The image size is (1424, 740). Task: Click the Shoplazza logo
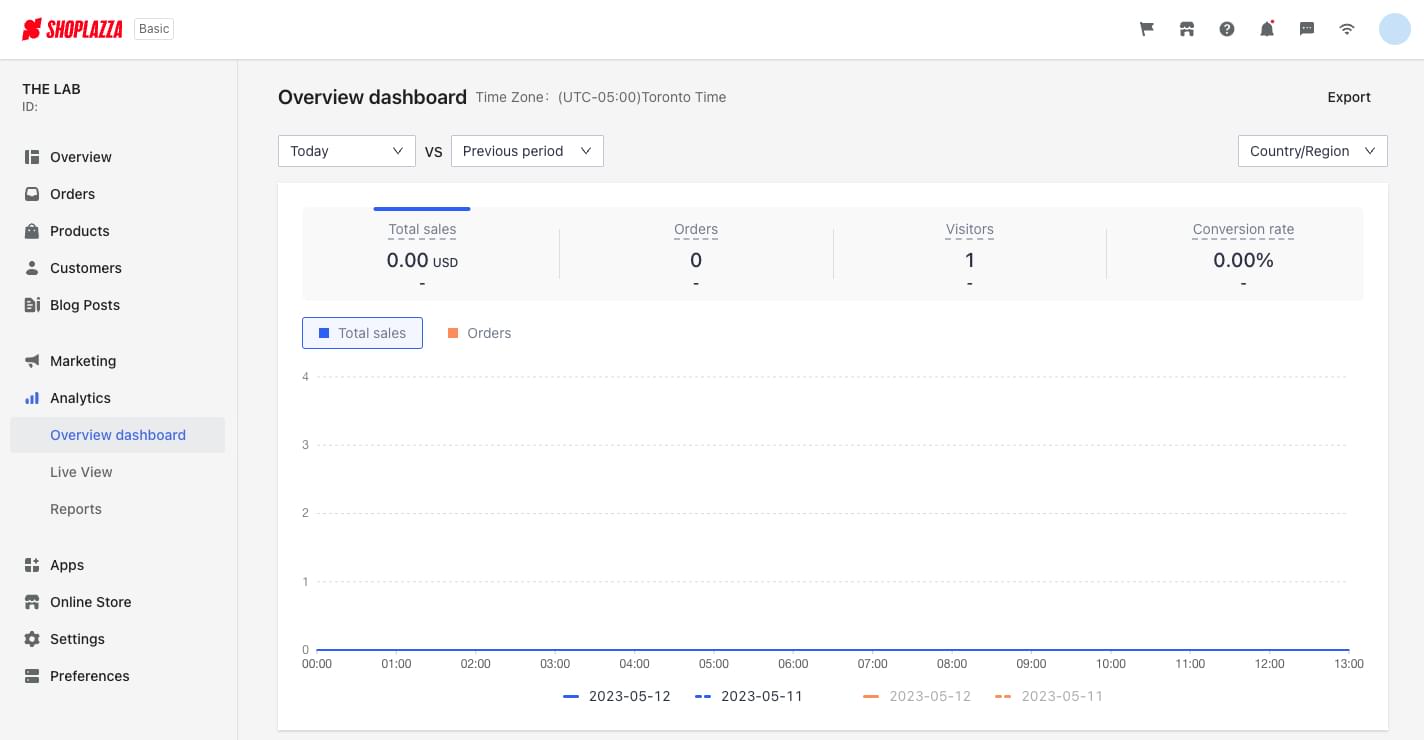(72, 29)
